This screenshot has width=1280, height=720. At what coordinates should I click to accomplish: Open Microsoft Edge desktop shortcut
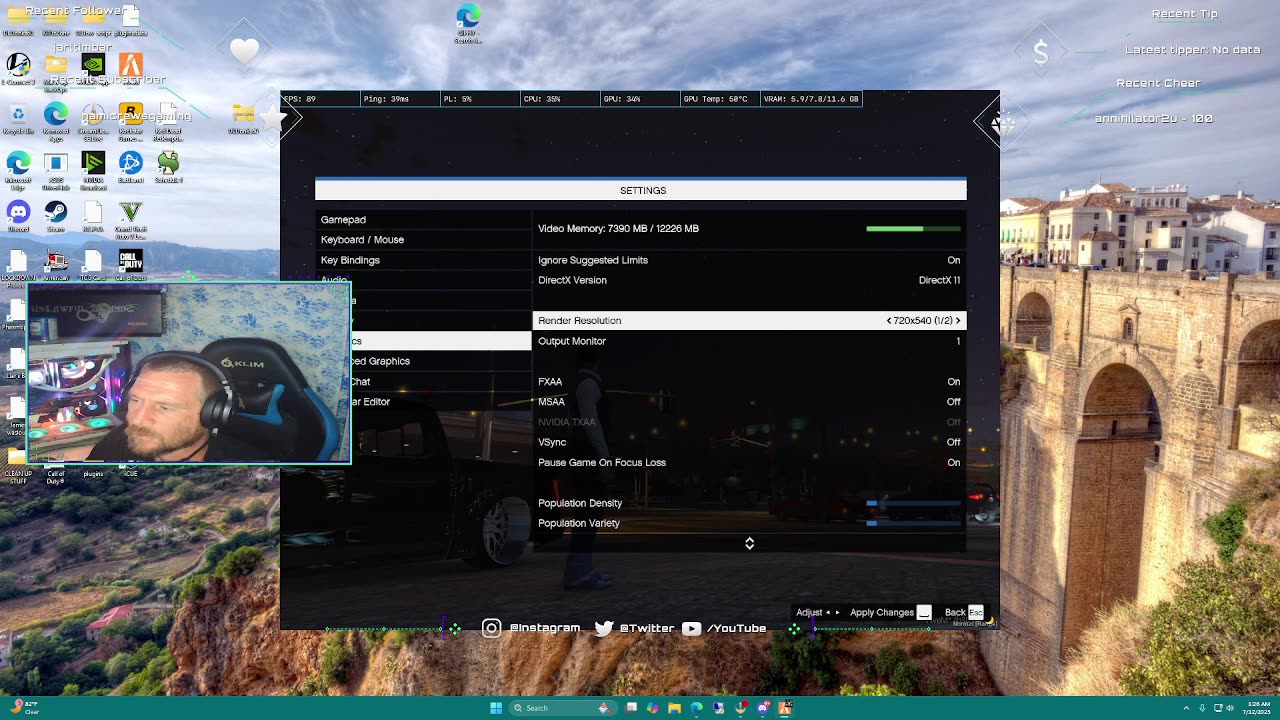tap(18, 168)
